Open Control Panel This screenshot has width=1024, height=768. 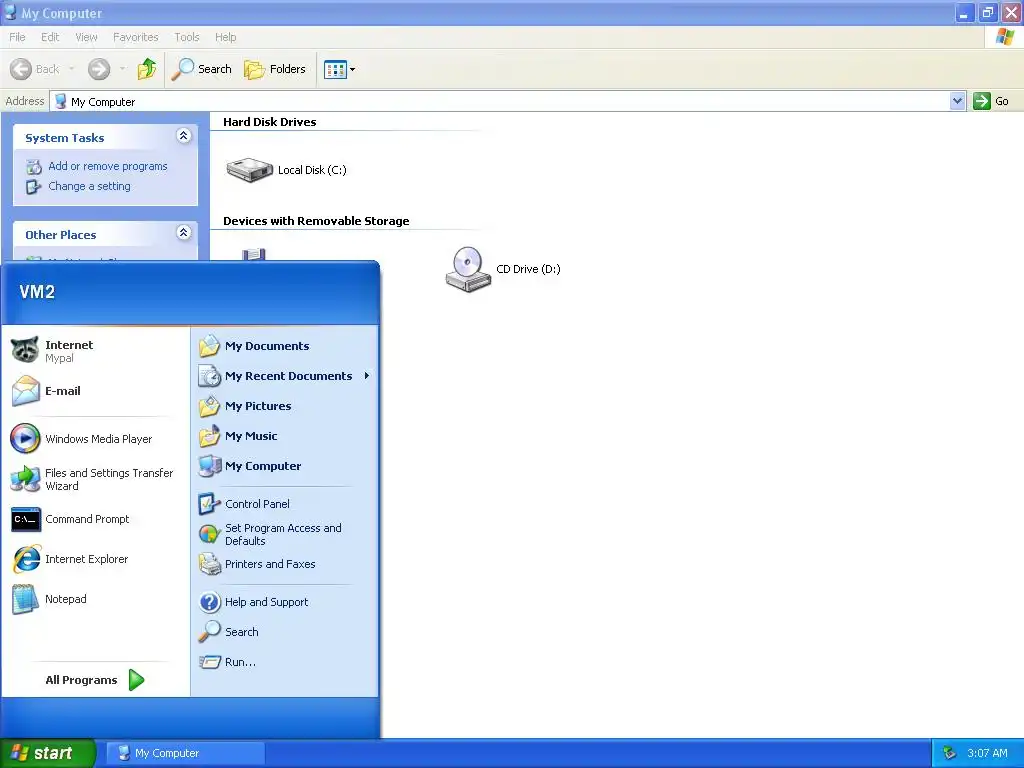284,504
